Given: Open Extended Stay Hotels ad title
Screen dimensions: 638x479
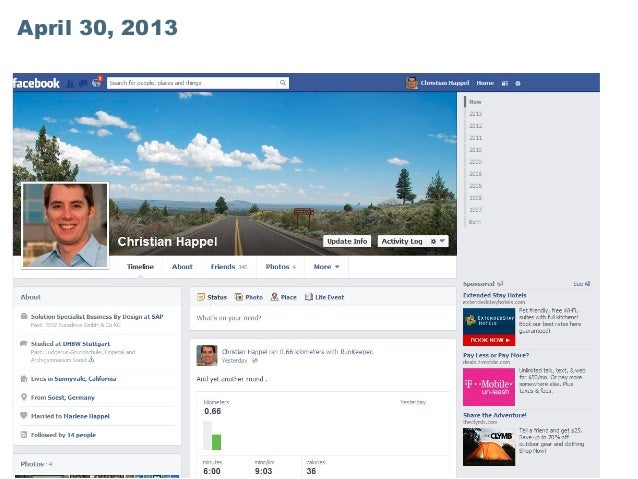Looking at the screenshot, I should [x=494, y=295].
